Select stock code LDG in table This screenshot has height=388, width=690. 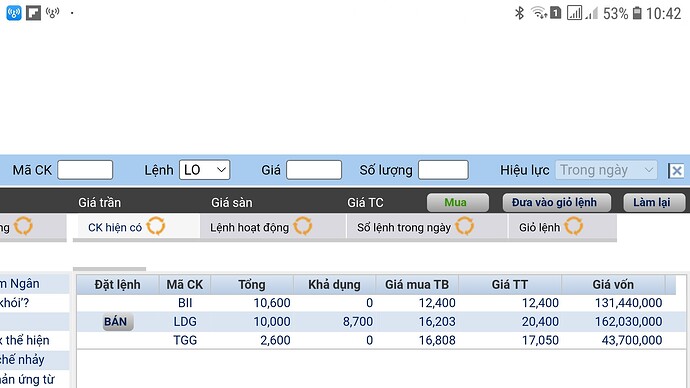point(185,322)
